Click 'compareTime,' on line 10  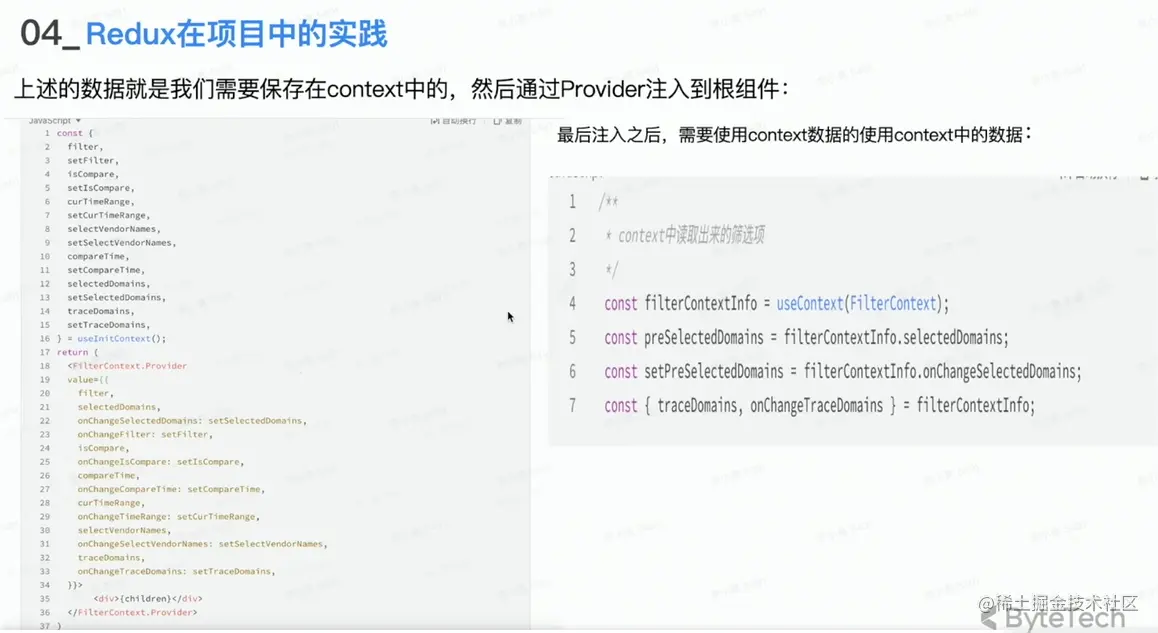pos(98,256)
